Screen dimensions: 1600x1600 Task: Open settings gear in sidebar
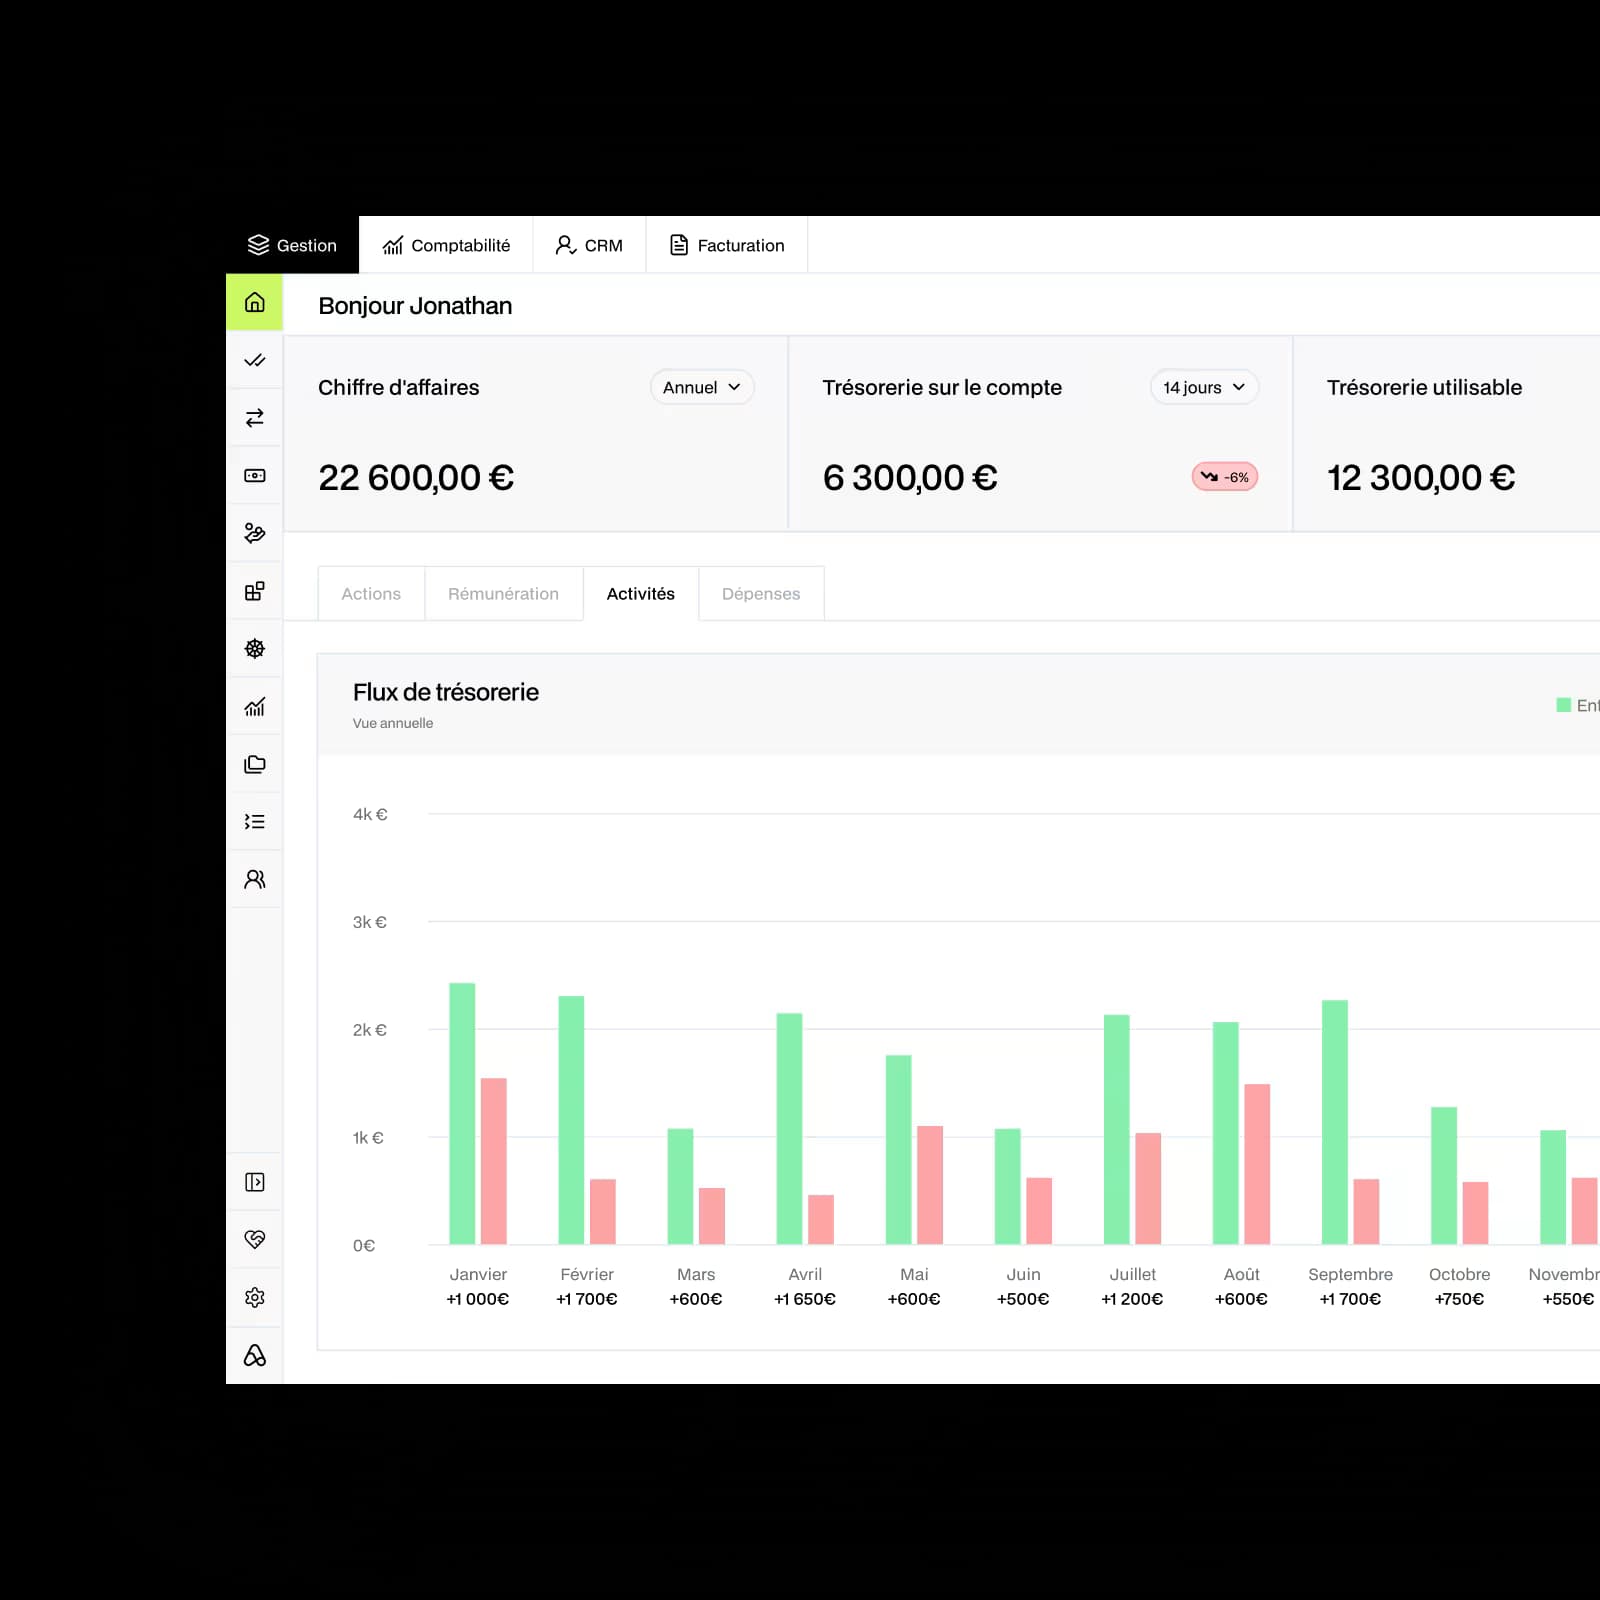[255, 1297]
